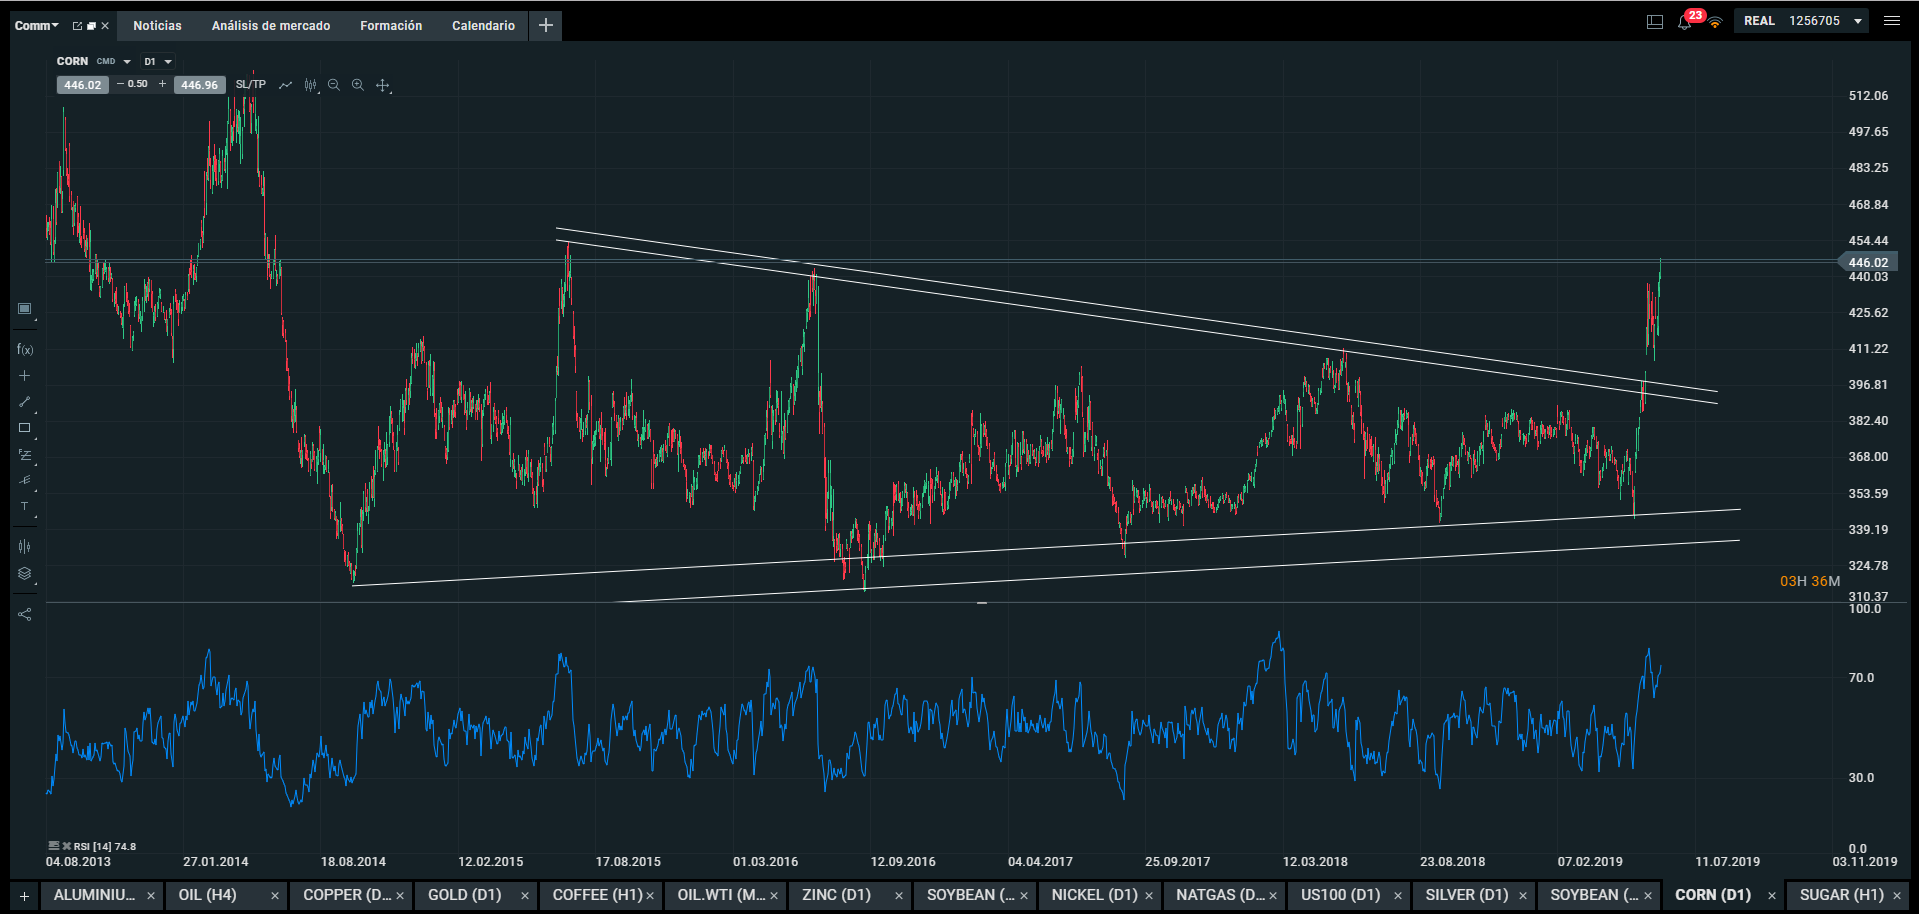Switch to the GOLD (D1) chart tab
The image size is (1919, 914).
point(465,895)
